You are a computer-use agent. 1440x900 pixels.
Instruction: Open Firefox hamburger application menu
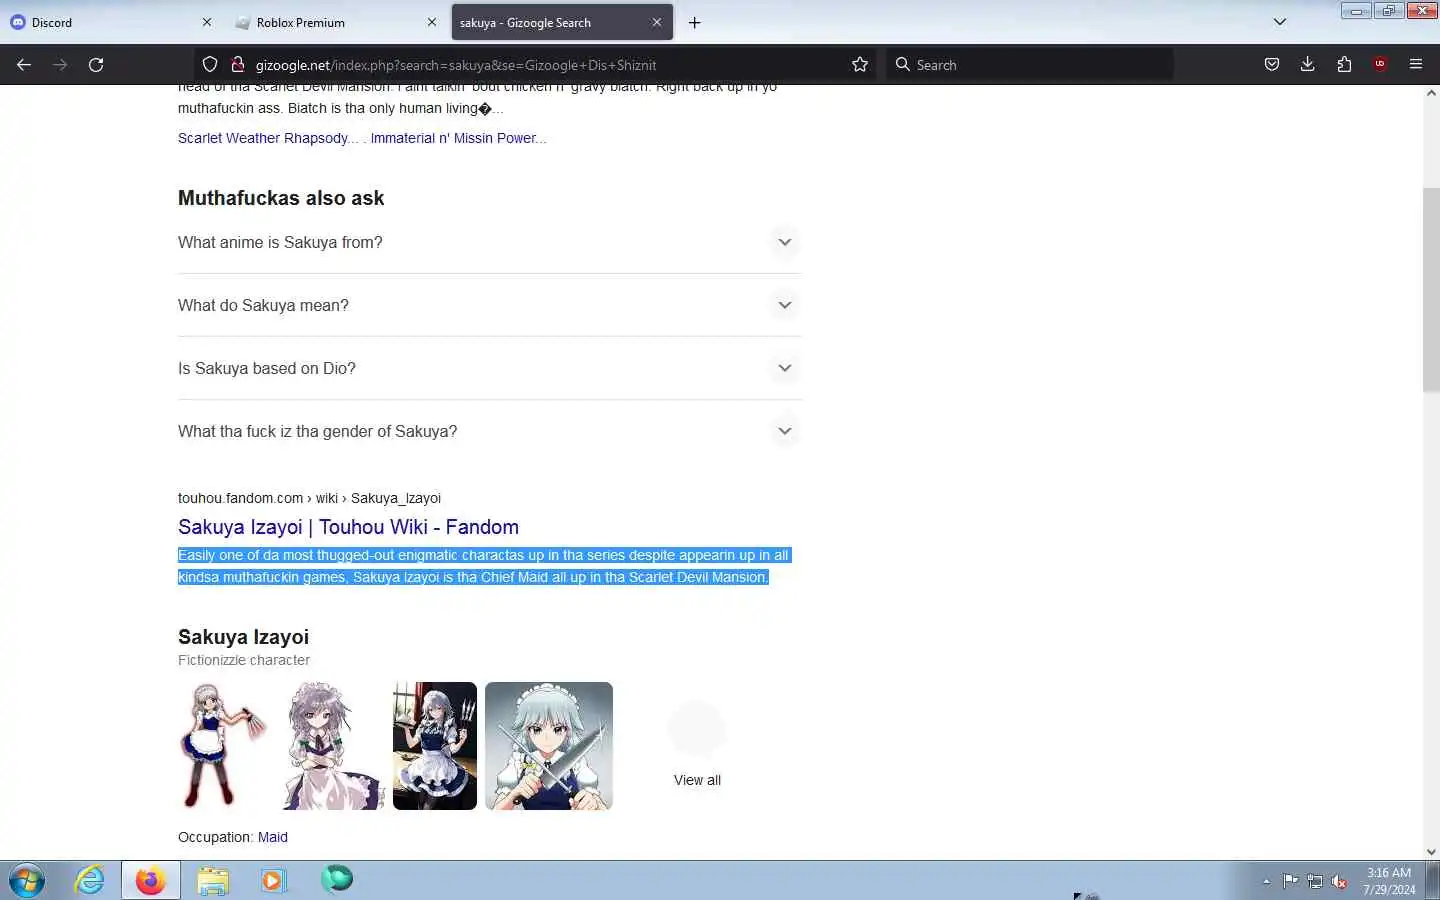tap(1416, 64)
